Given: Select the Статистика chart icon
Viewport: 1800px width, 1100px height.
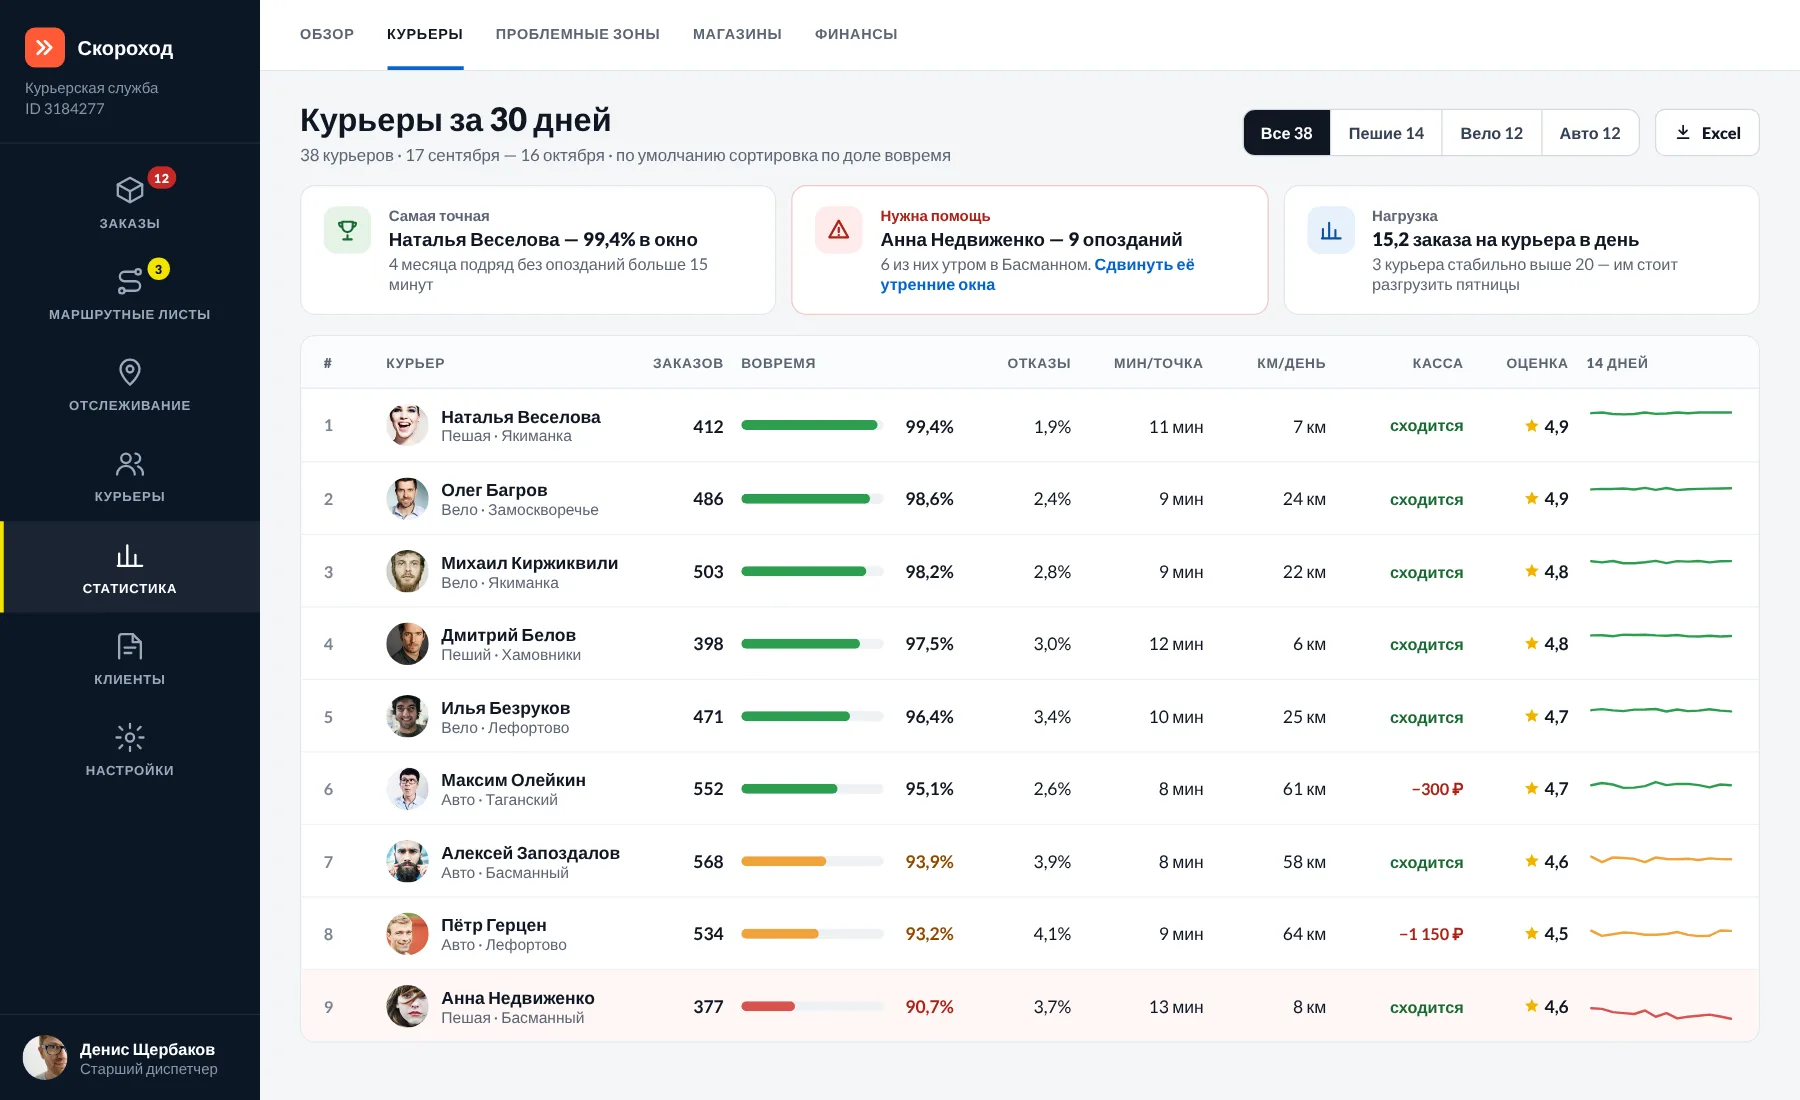Looking at the screenshot, I should (130, 556).
